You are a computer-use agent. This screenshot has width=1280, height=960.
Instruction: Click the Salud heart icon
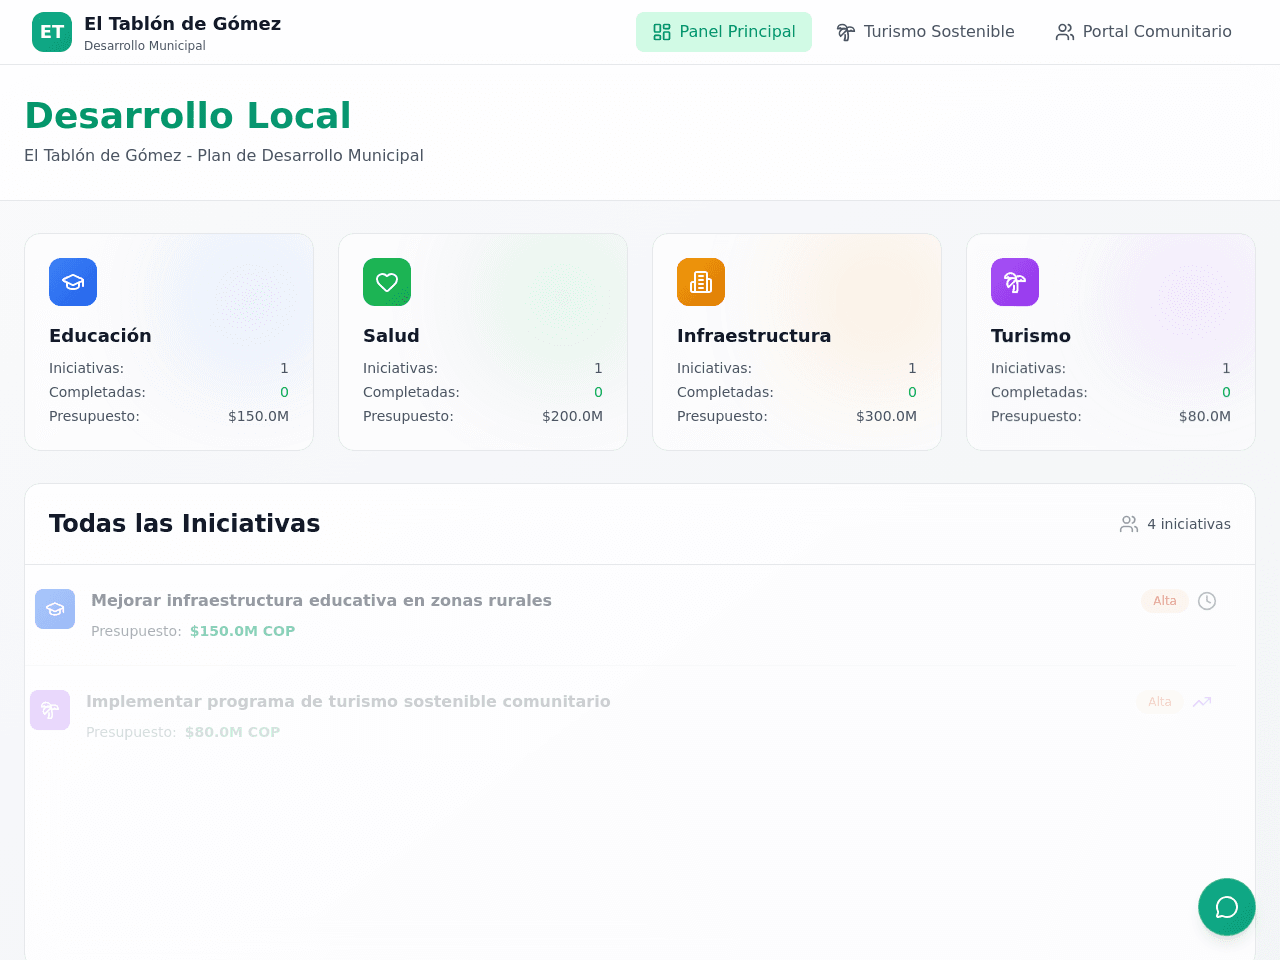387,282
